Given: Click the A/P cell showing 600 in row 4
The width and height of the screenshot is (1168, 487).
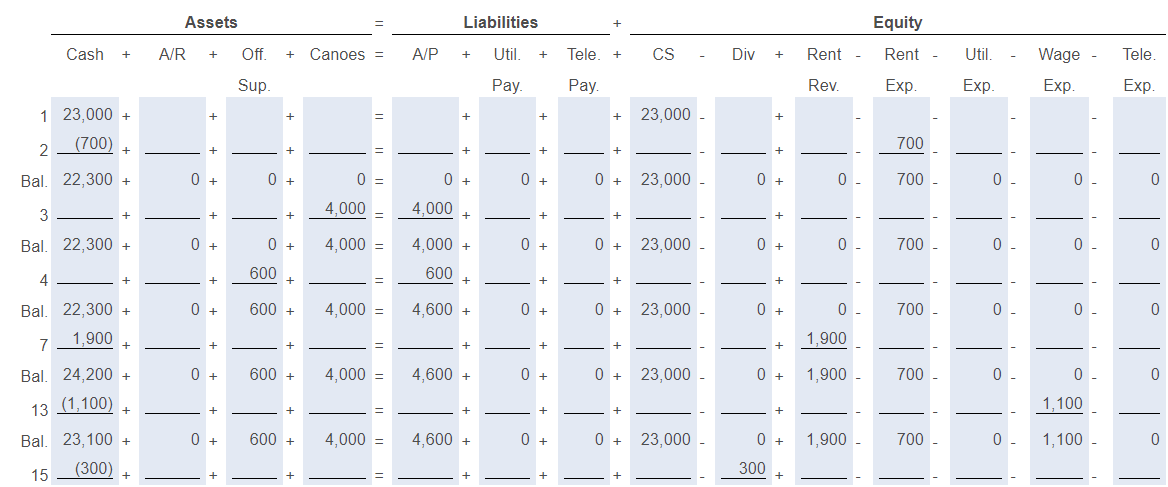Looking at the screenshot, I should [425, 273].
